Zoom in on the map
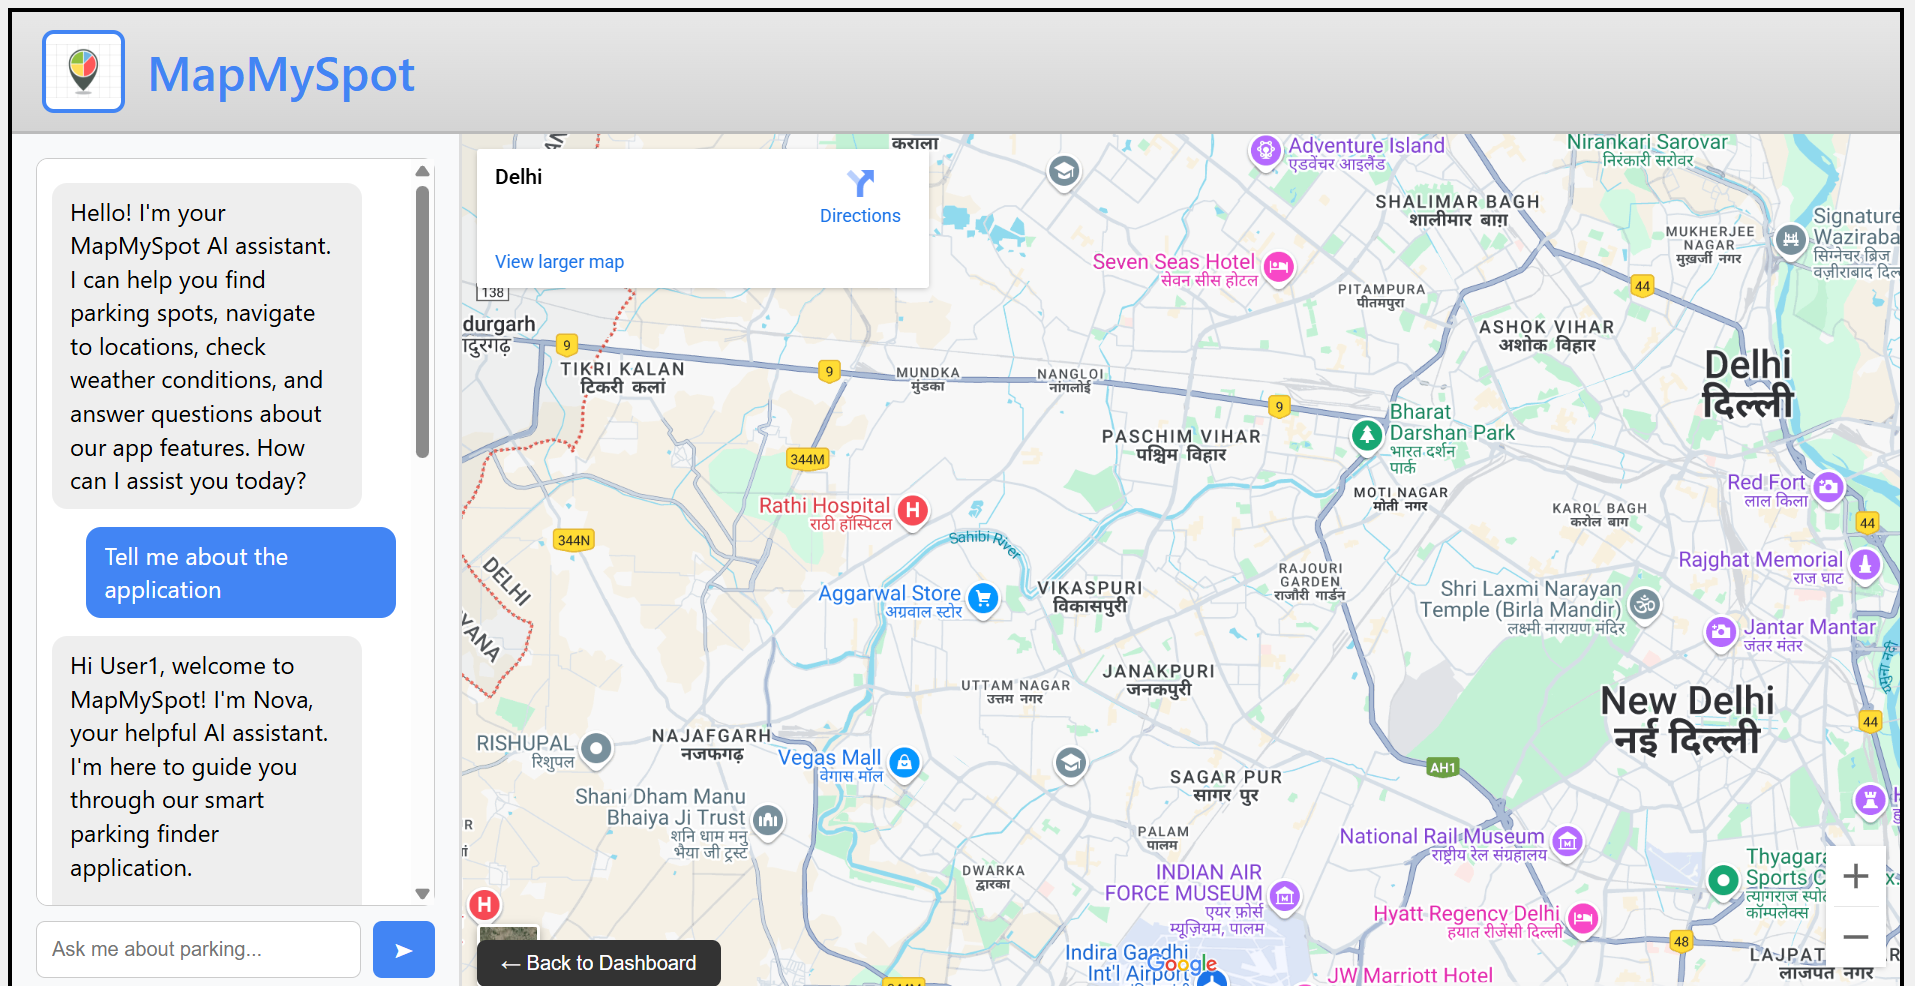This screenshot has width=1915, height=986. [1856, 877]
